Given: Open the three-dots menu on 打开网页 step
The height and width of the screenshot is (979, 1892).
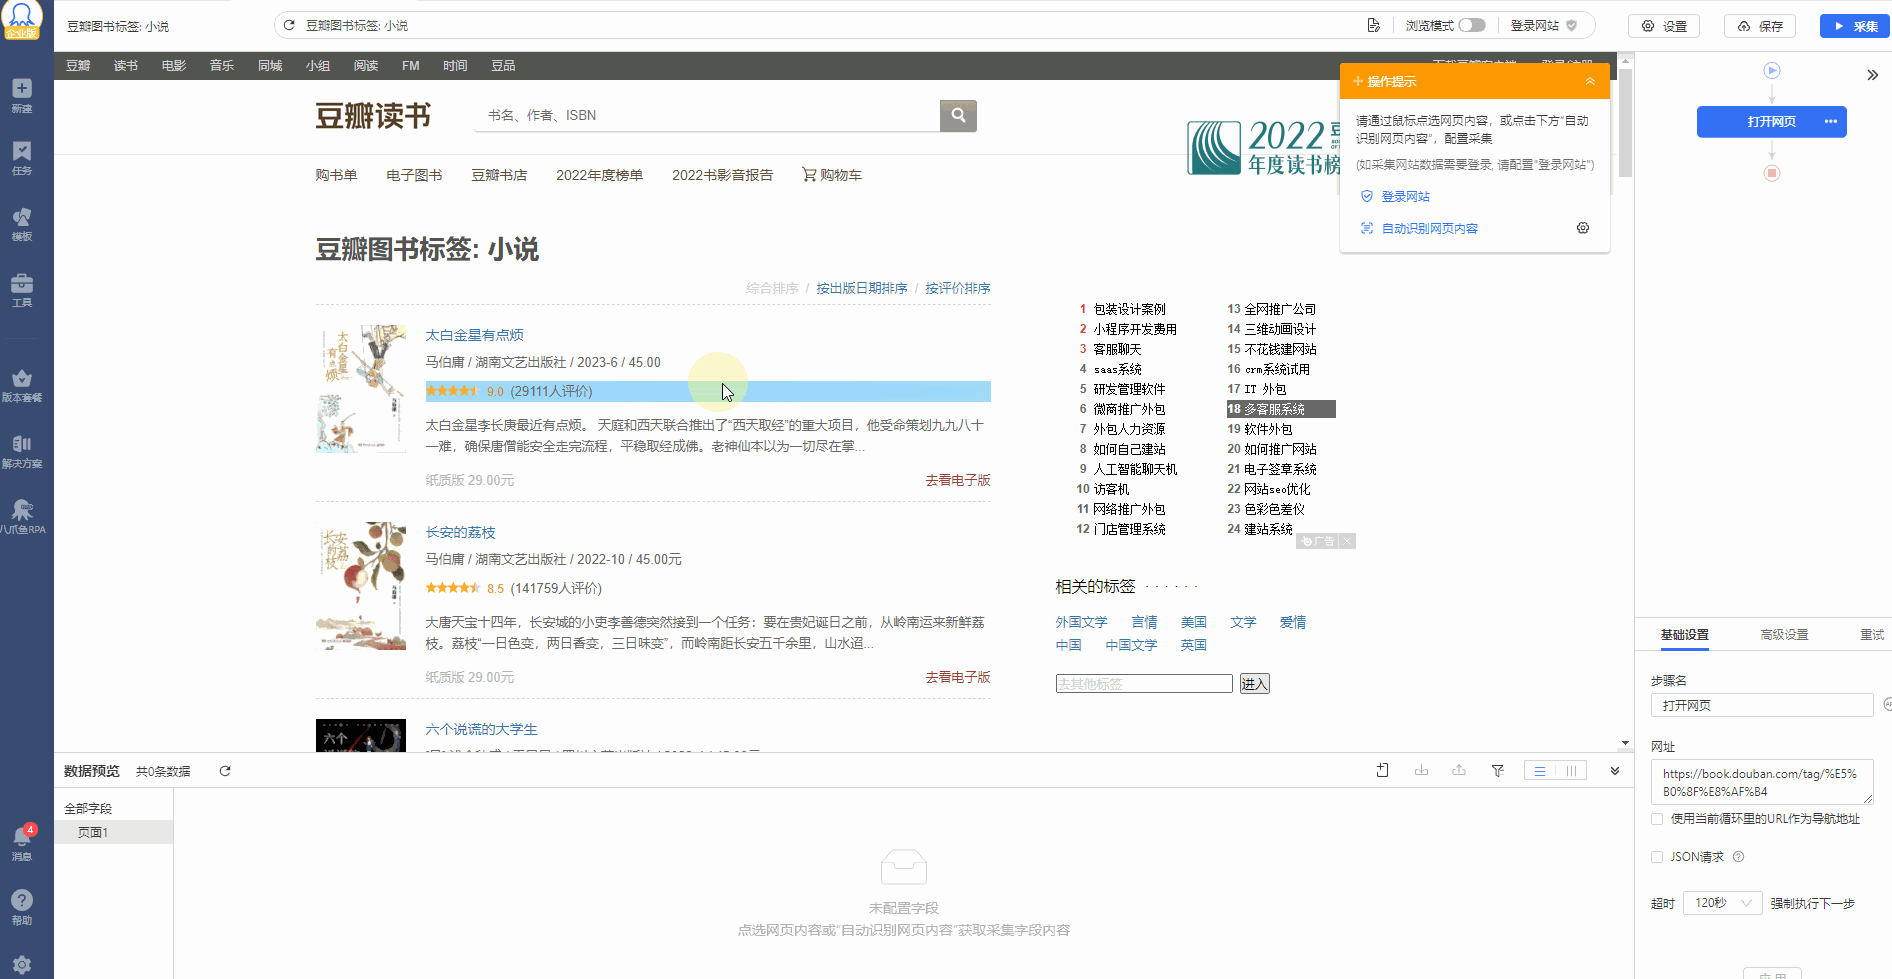Looking at the screenshot, I should pos(1830,121).
